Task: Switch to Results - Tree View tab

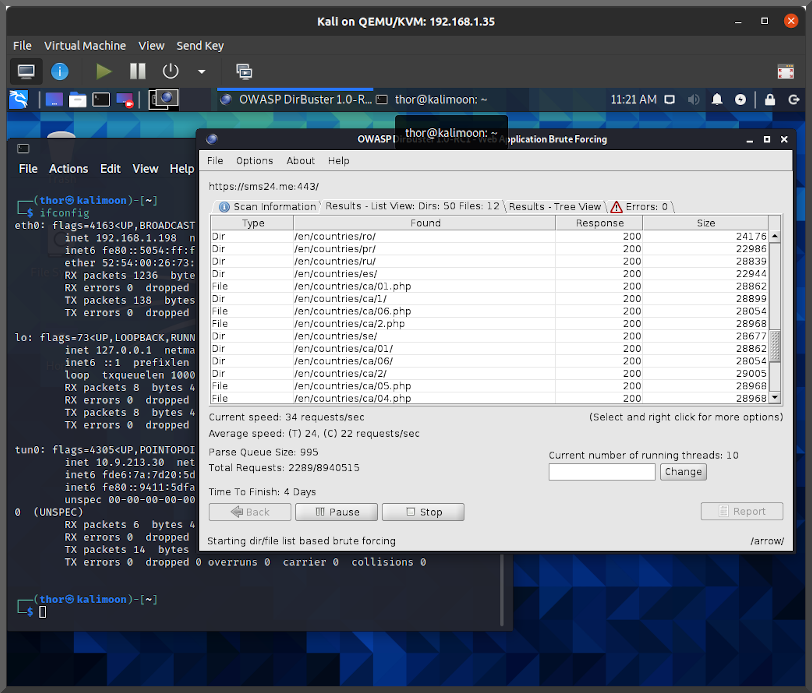Action: [x=554, y=206]
